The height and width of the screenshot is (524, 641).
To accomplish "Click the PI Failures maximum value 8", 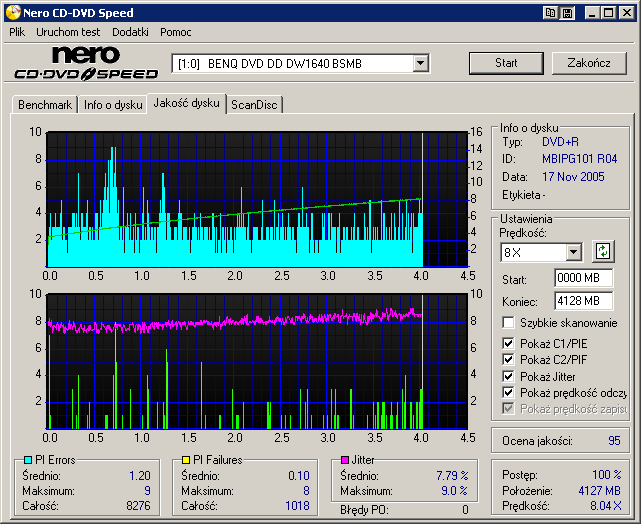I will [306, 491].
